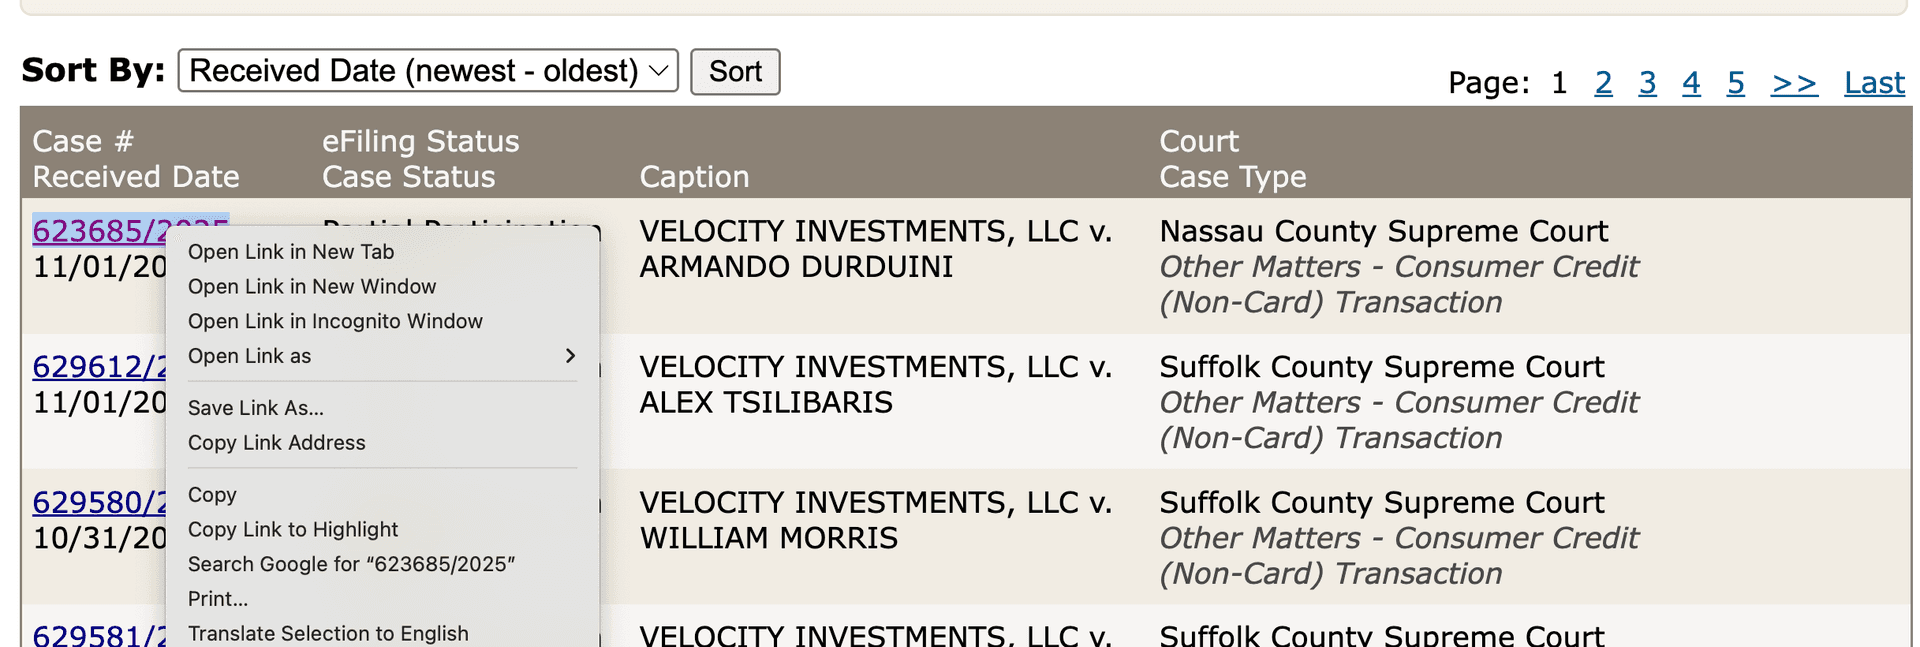Click the Sort button
1920x647 pixels.
(x=735, y=70)
